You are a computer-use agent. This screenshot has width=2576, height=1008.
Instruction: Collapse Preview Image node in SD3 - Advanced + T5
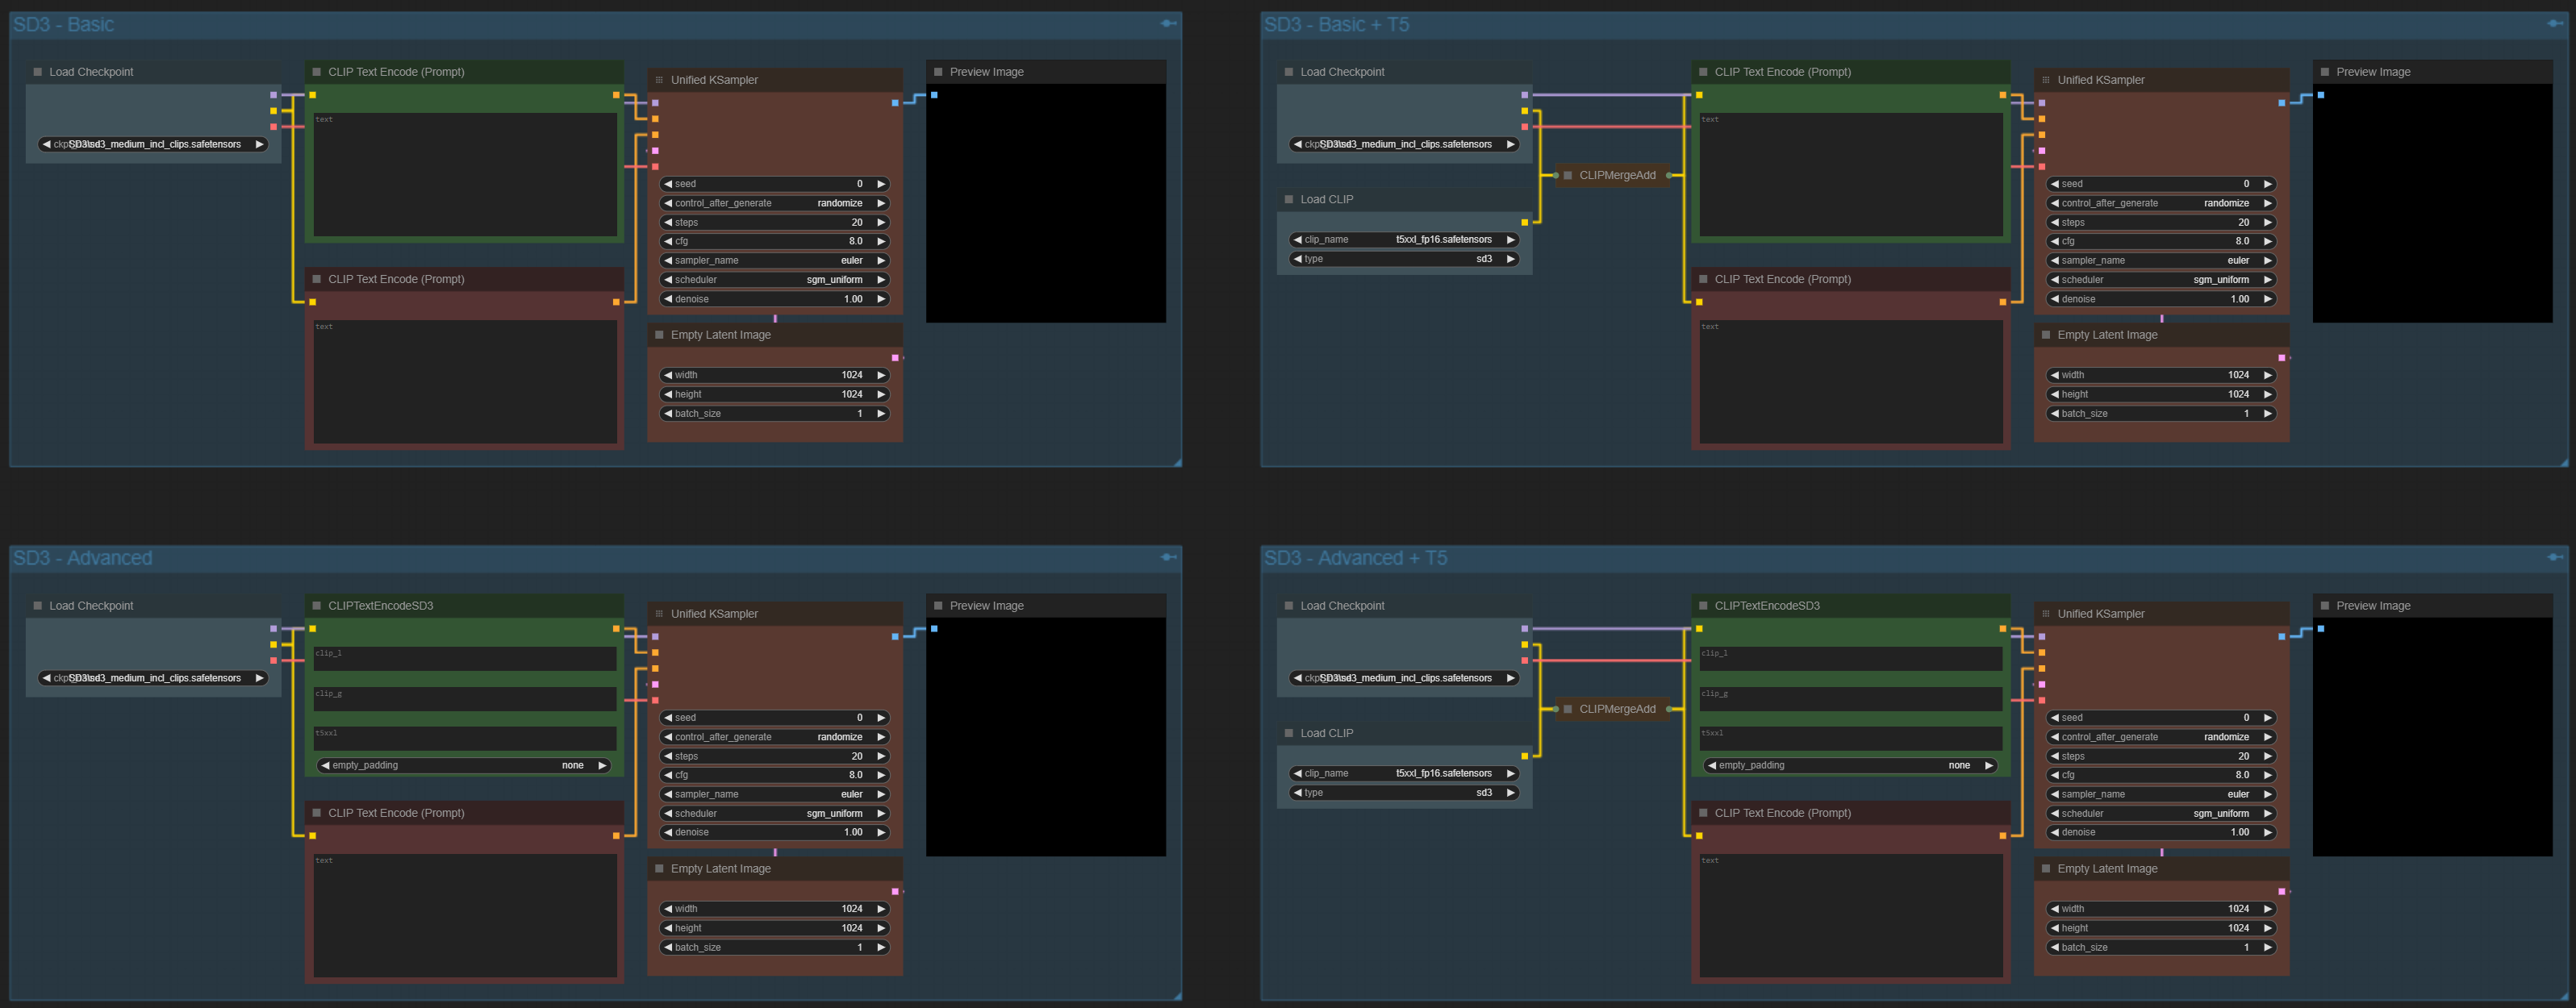tap(2325, 606)
